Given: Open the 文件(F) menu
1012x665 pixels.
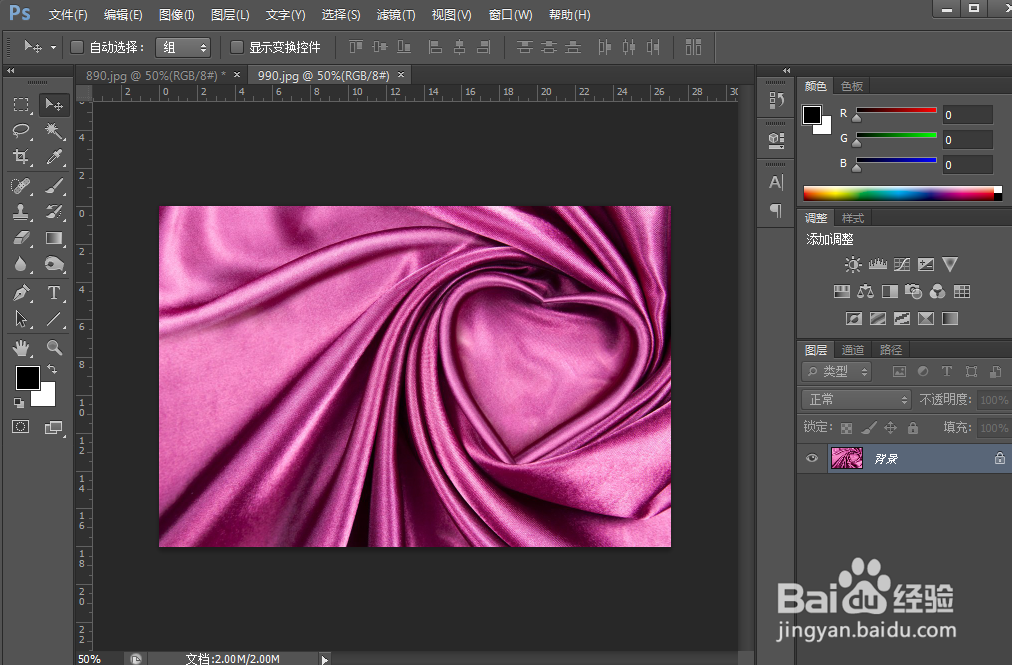Looking at the screenshot, I should (68, 14).
